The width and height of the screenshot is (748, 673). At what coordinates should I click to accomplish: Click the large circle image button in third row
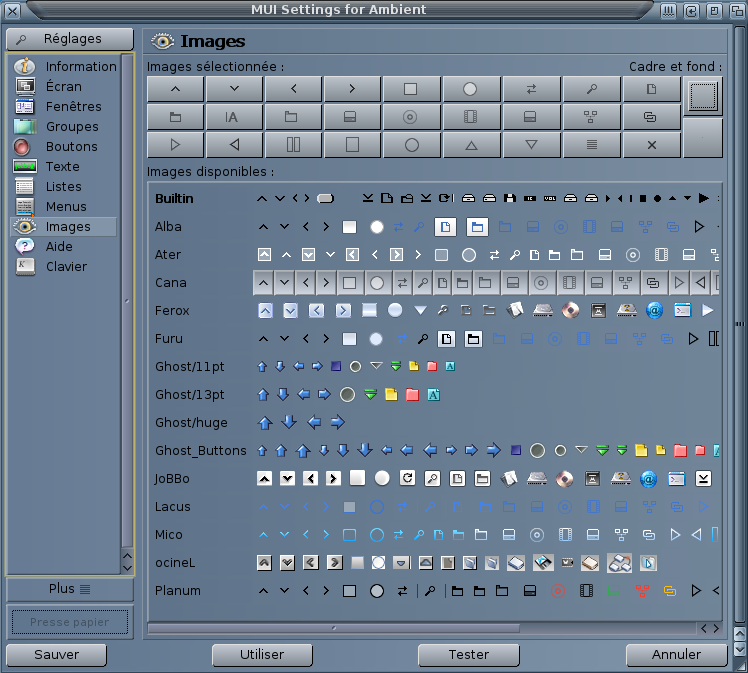pos(411,145)
